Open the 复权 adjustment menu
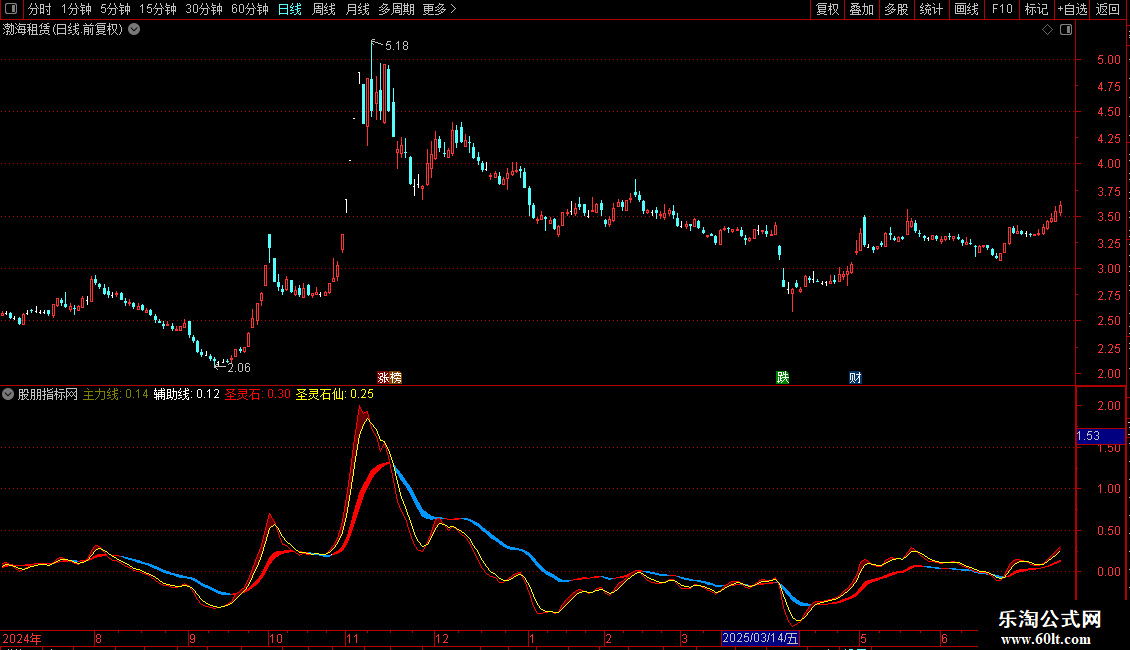Image resolution: width=1130 pixels, height=650 pixels. coord(827,9)
